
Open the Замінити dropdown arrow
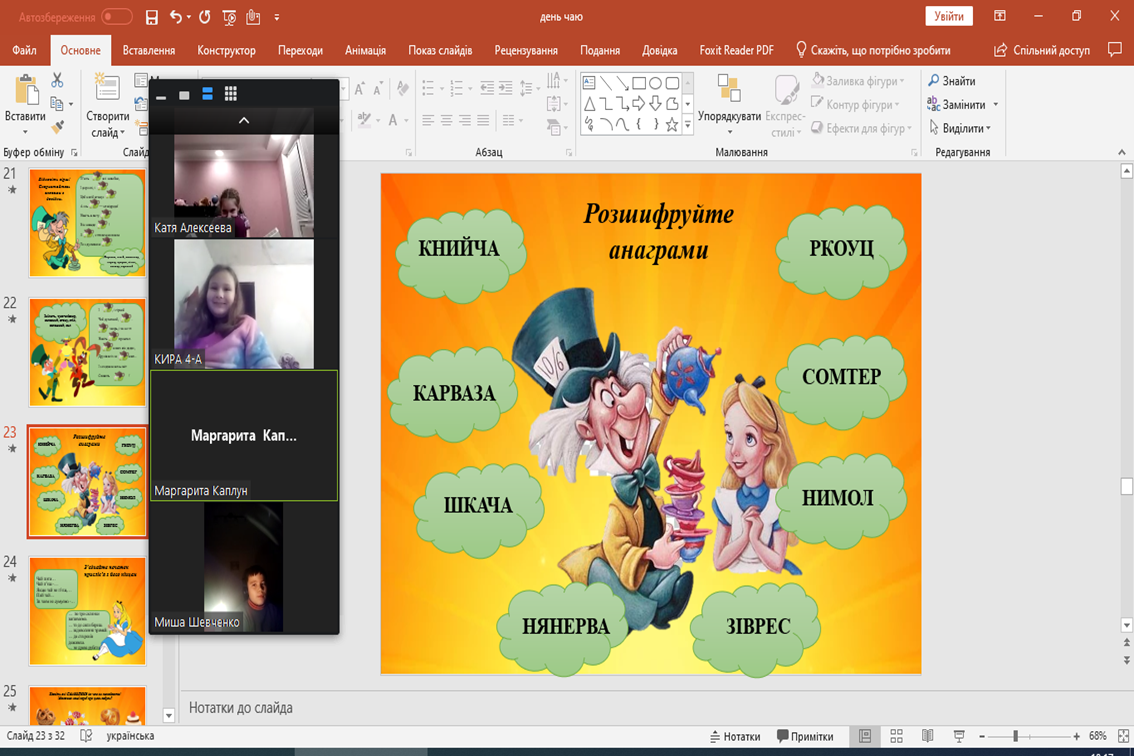996,105
